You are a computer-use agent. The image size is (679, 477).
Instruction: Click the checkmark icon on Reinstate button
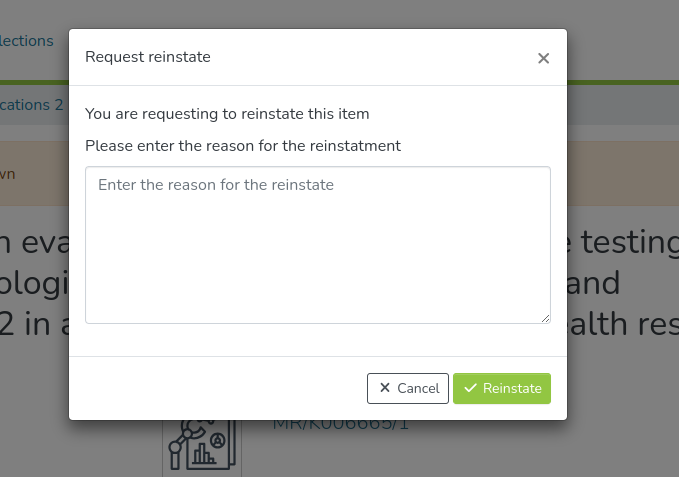point(470,388)
